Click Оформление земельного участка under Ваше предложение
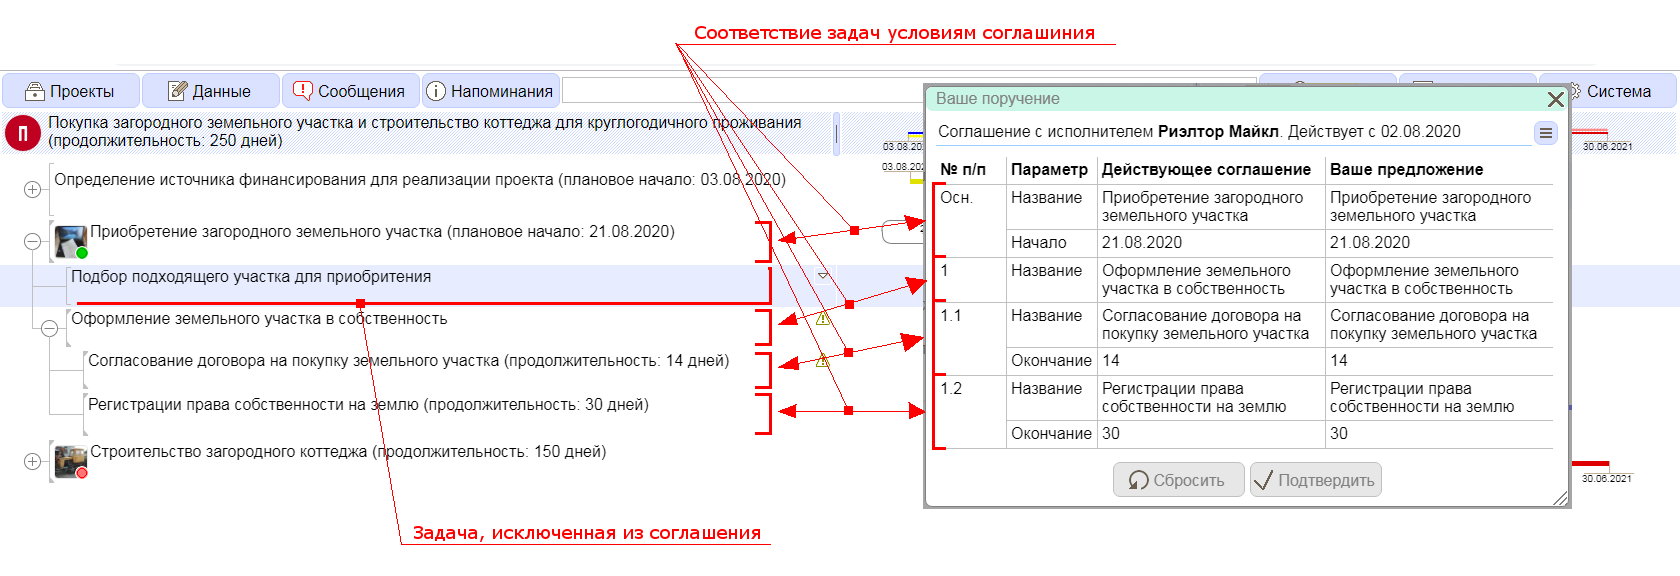The image size is (1680, 576). pyautogui.click(x=1424, y=280)
